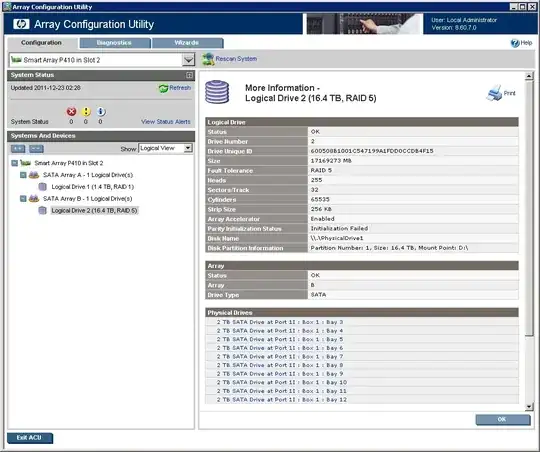540x452 pixels.
Task: Click the yellow warning status alert icon
Action: [x=86, y=112]
